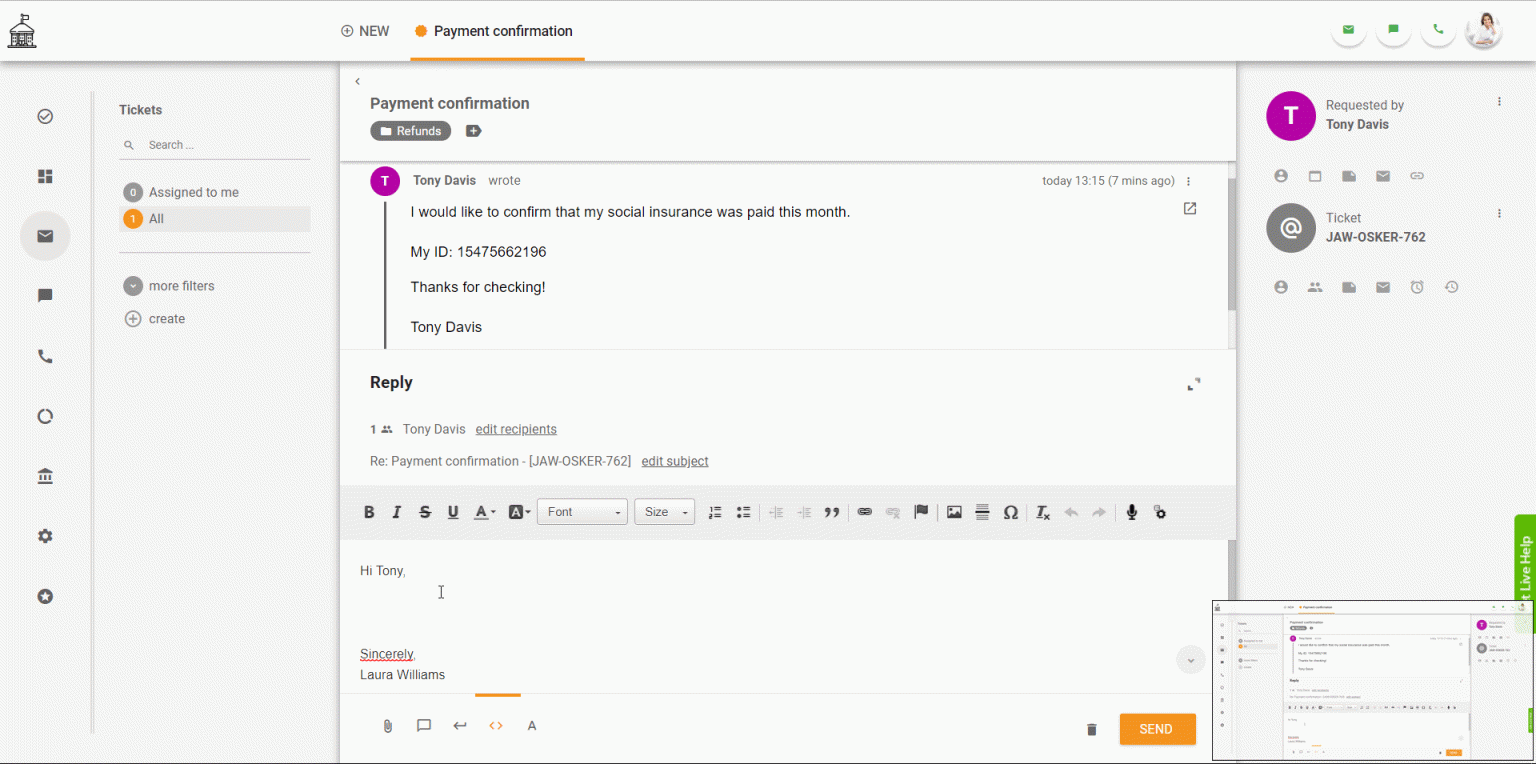Open the Size dropdown

click(664, 512)
